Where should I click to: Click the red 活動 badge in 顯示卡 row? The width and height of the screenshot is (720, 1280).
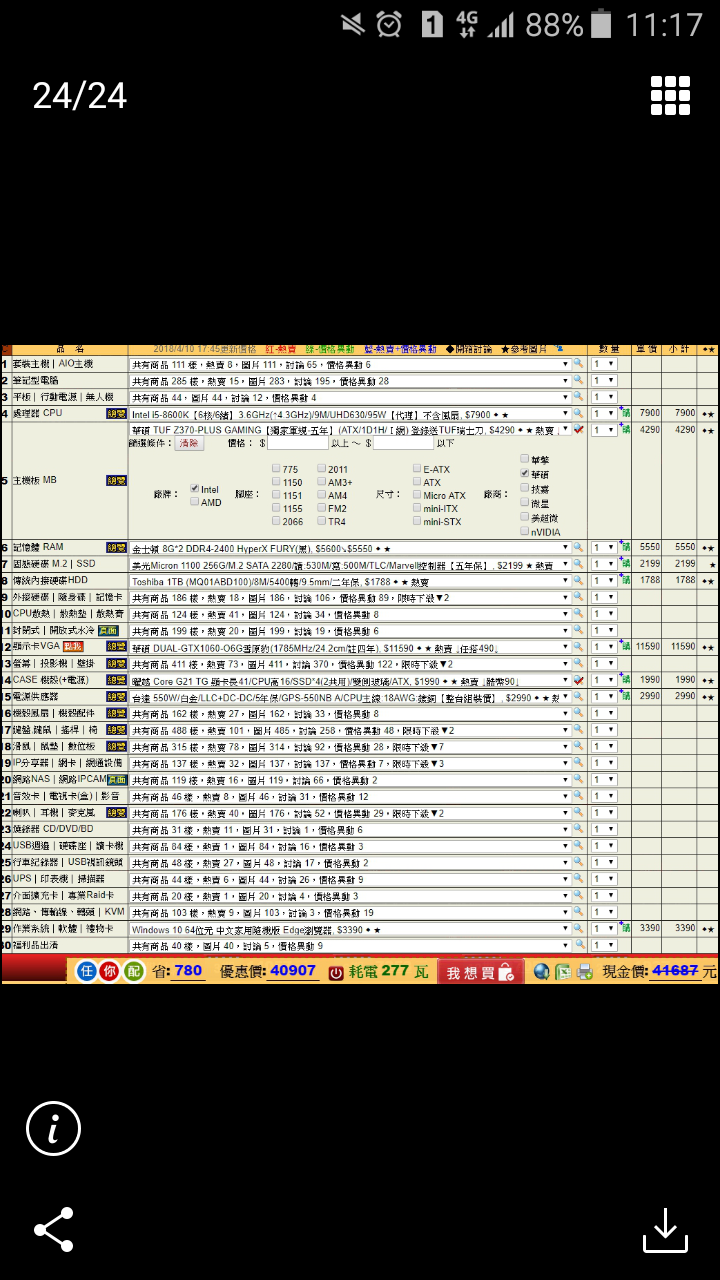[72, 647]
